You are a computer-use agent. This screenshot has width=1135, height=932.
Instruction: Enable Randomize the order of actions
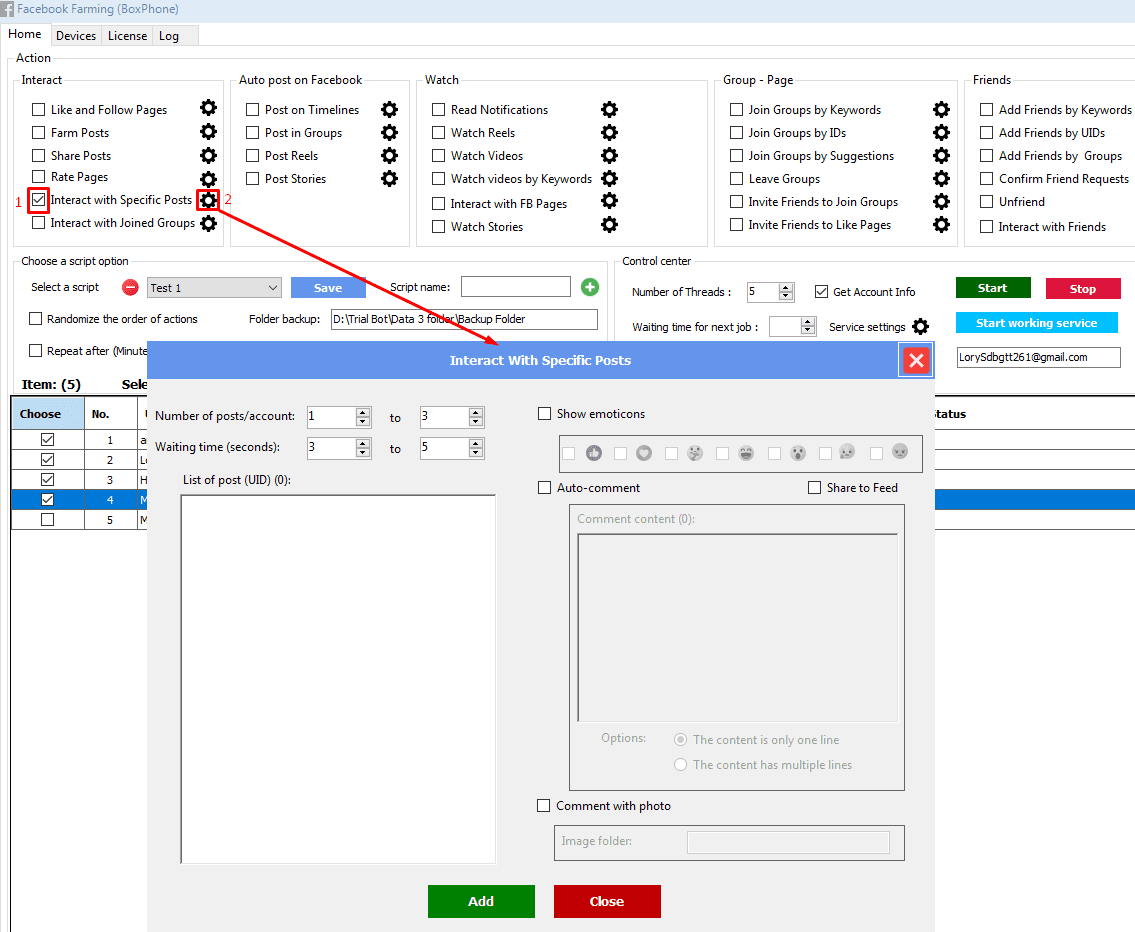(35, 318)
